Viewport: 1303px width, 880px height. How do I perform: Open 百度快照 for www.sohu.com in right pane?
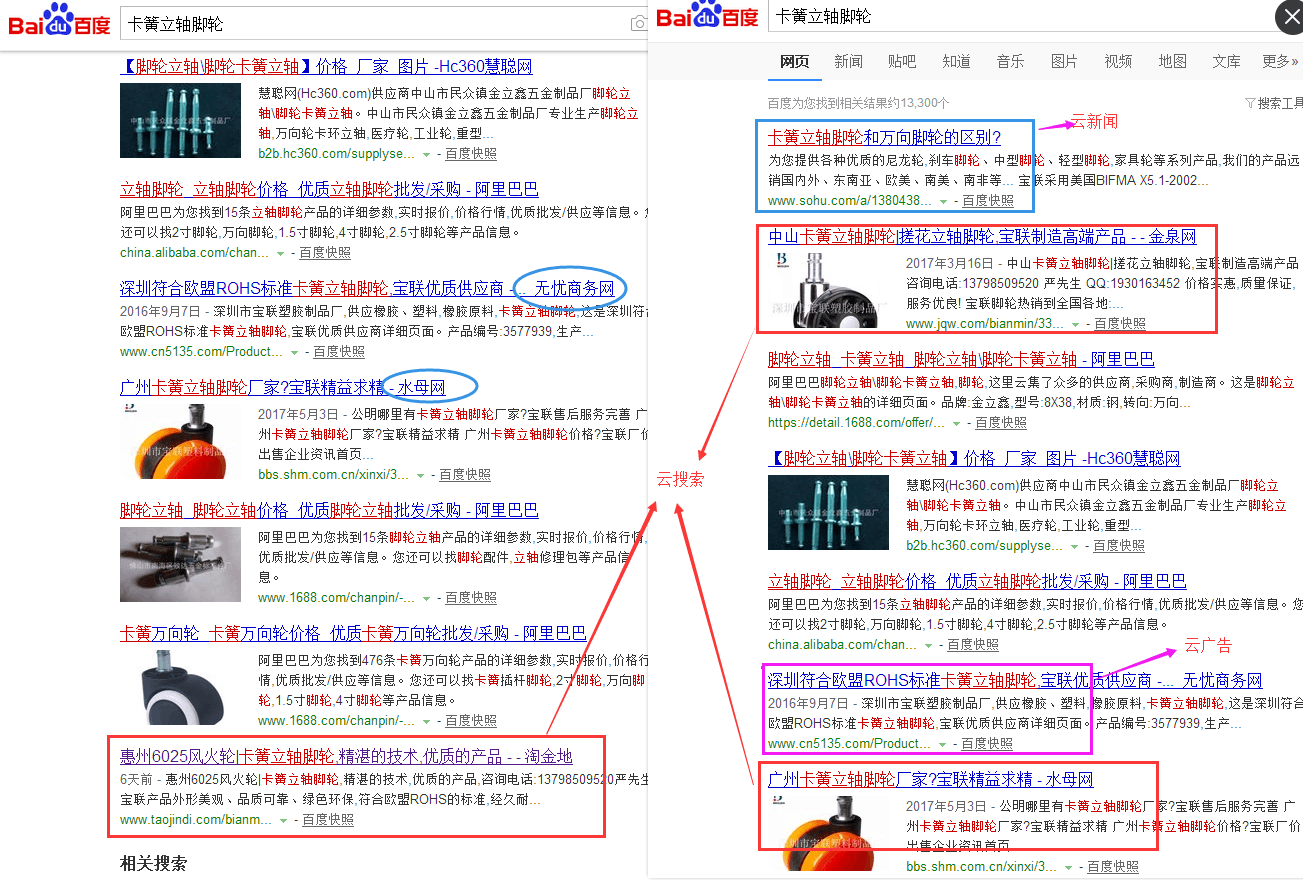(x=987, y=201)
